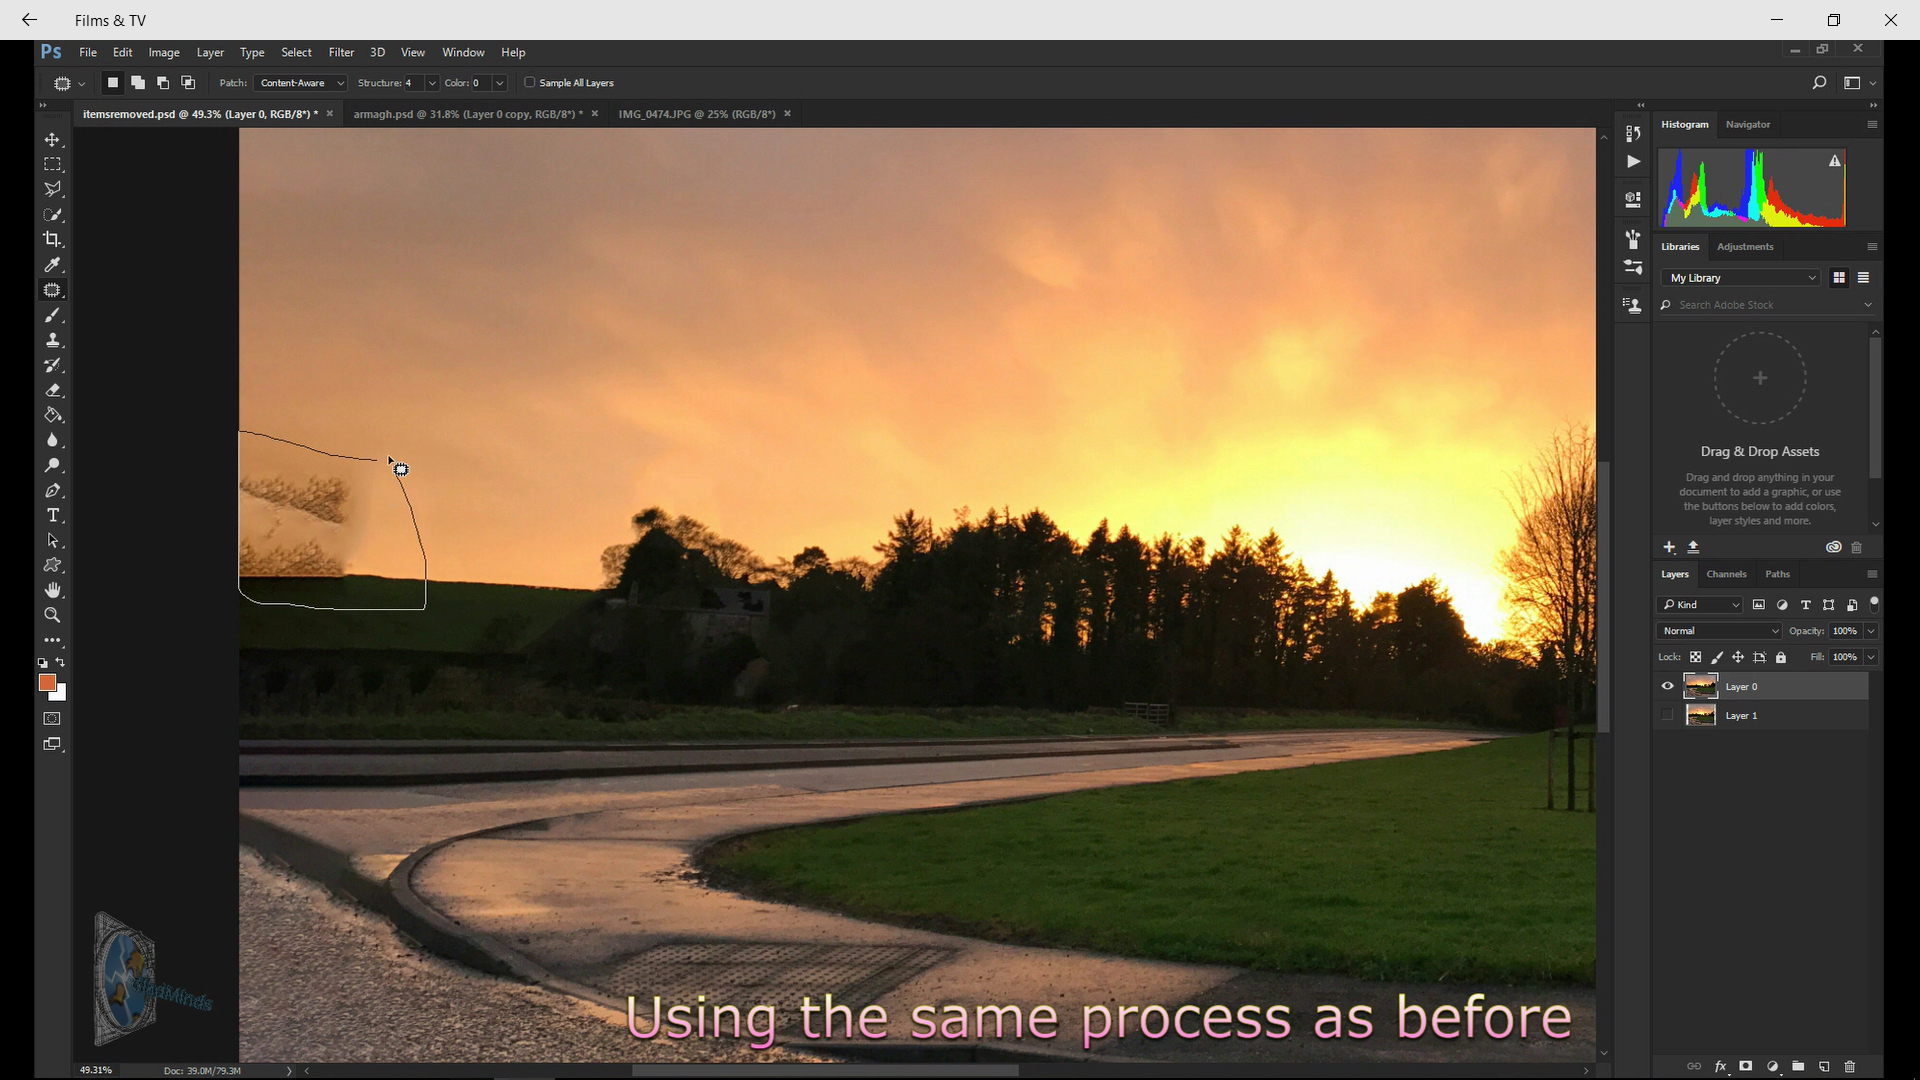Toggle visibility of Layer 1
Image resolution: width=1920 pixels, height=1080 pixels.
(1667, 715)
